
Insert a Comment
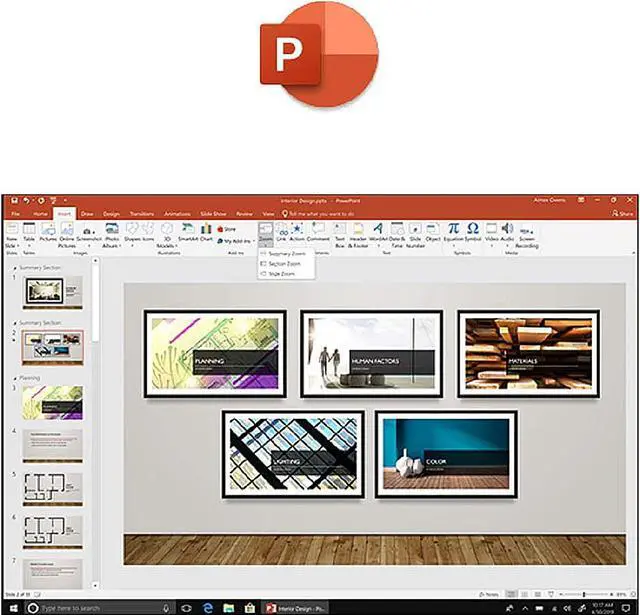(x=318, y=232)
